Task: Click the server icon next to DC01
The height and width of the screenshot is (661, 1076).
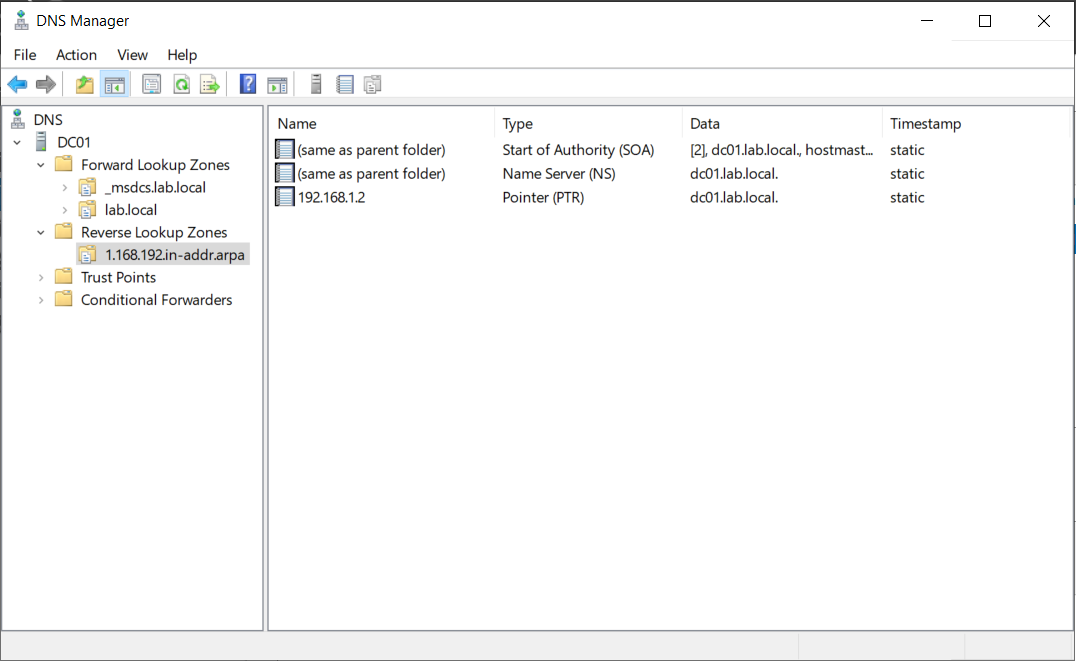Action: [x=38, y=141]
